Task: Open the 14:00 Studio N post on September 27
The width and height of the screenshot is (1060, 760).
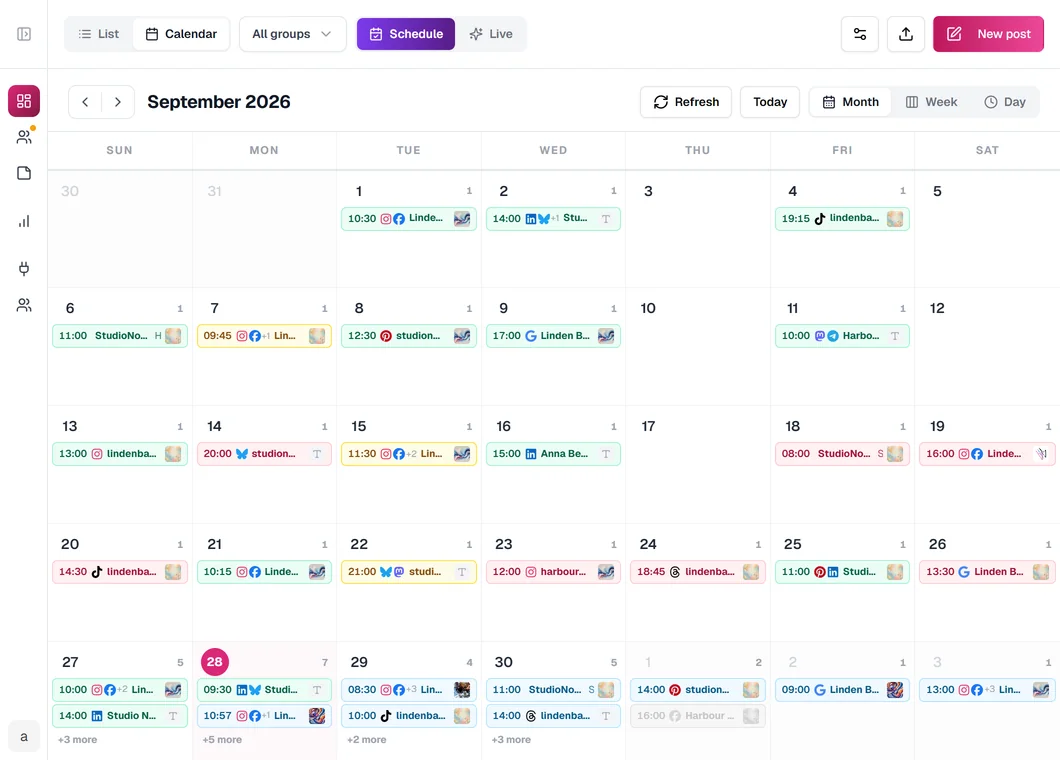Action: coord(120,715)
